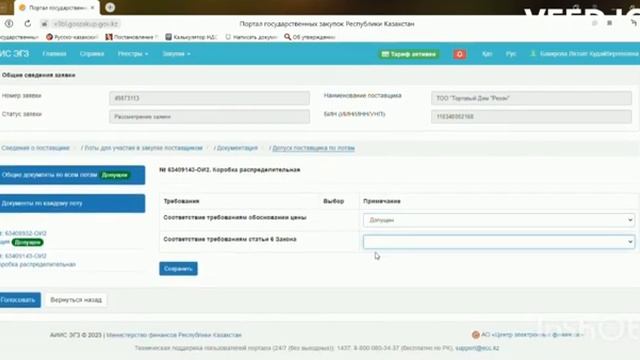Click the БИН field
The height and width of the screenshot is (360, 640).
coord(531,116)
